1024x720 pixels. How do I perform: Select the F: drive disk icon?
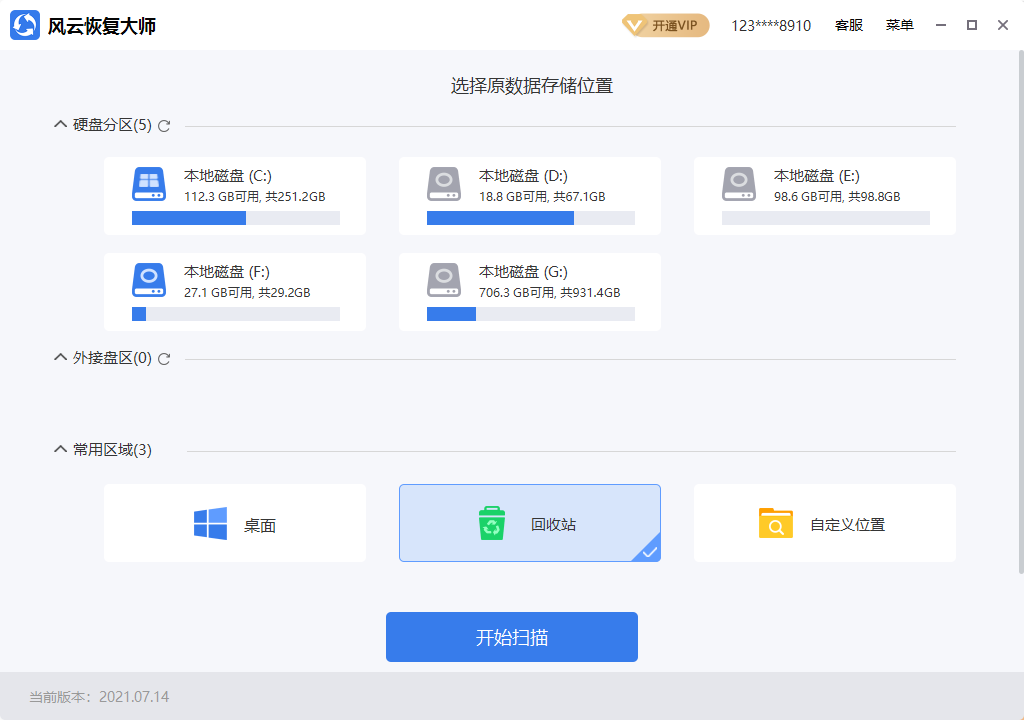click(x=149, y=280)
